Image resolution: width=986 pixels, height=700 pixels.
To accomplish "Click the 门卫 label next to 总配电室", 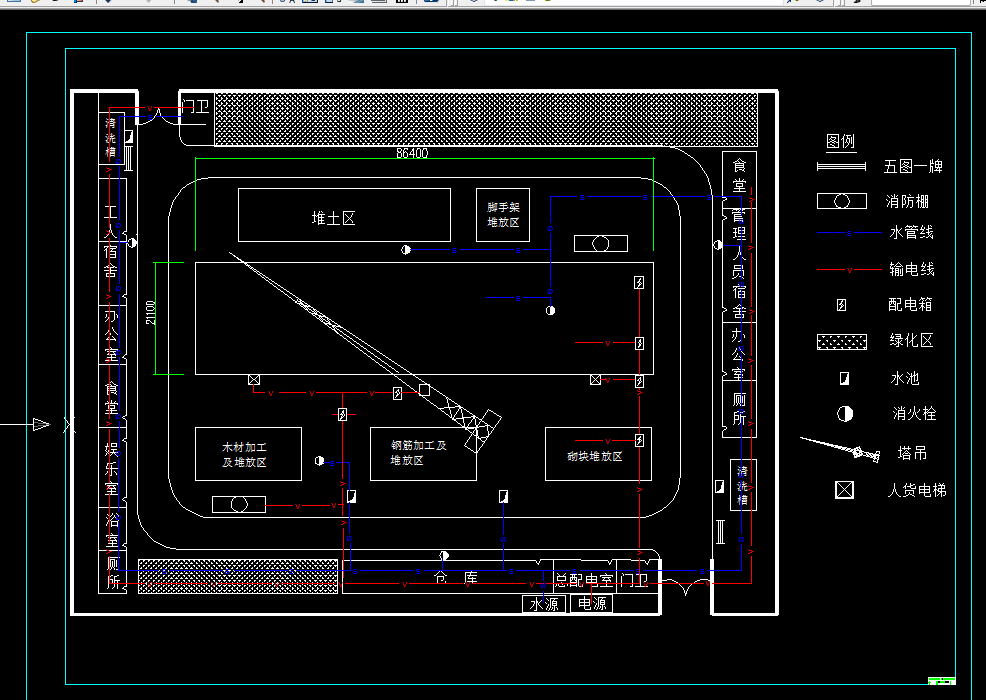I will [x=633, y=580].
